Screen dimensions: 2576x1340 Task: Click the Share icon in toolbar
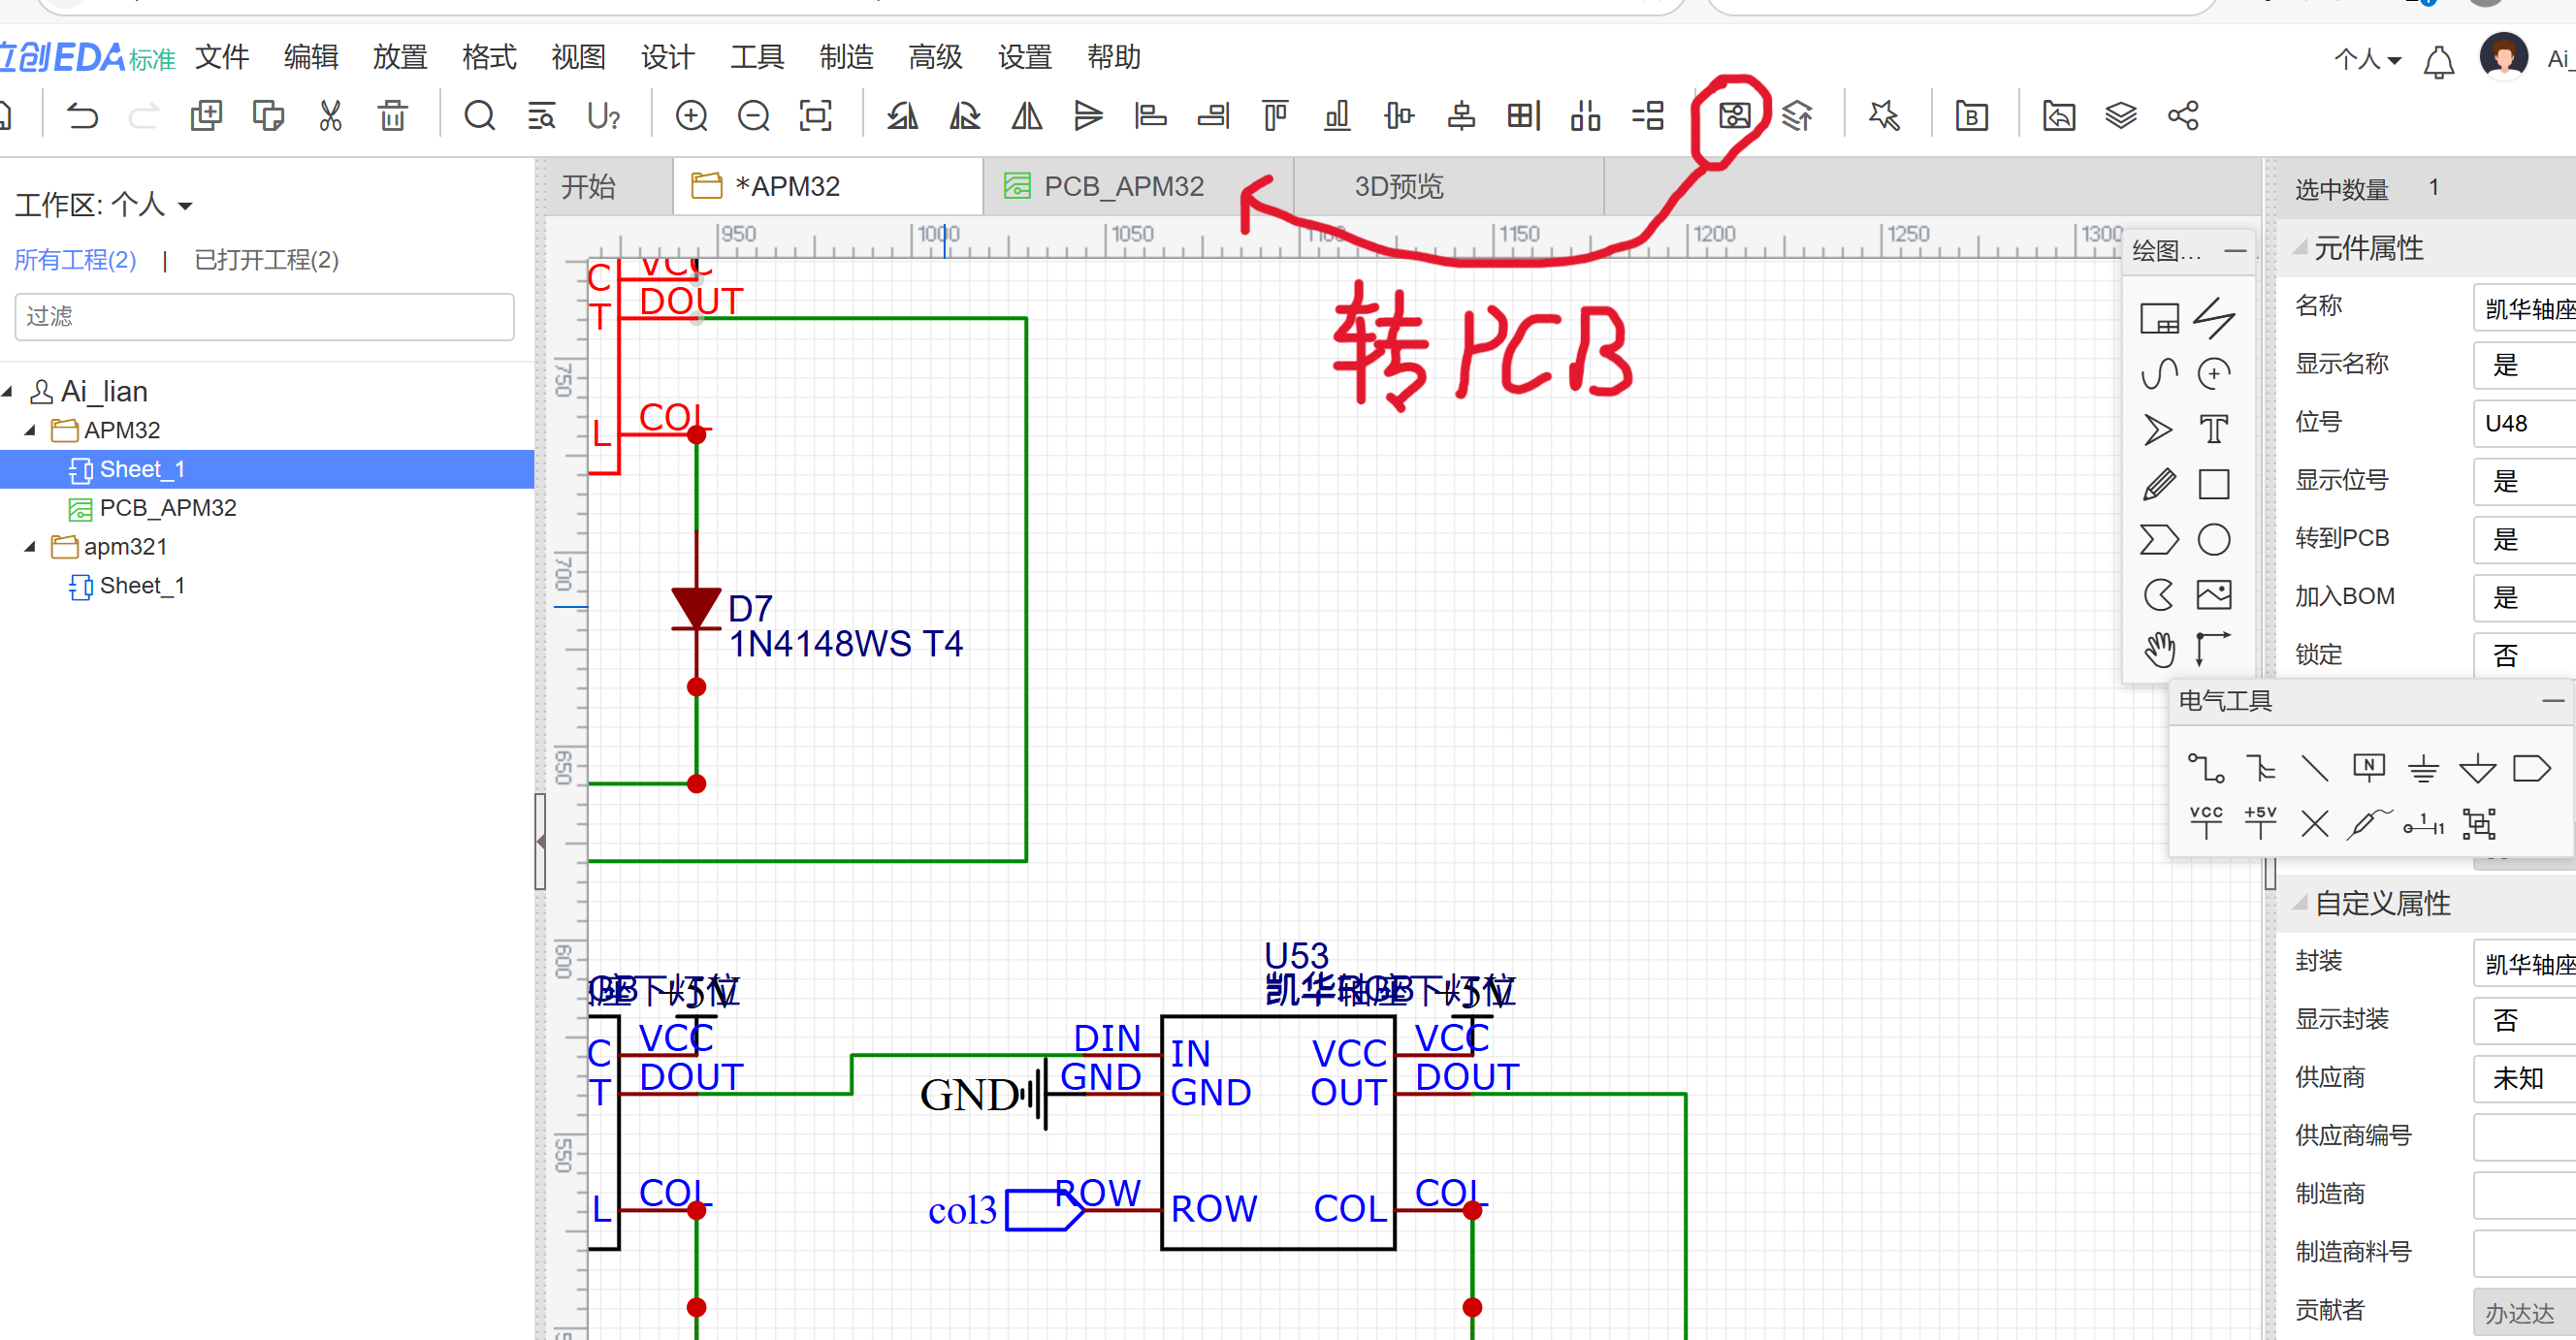coord(2182,116)
